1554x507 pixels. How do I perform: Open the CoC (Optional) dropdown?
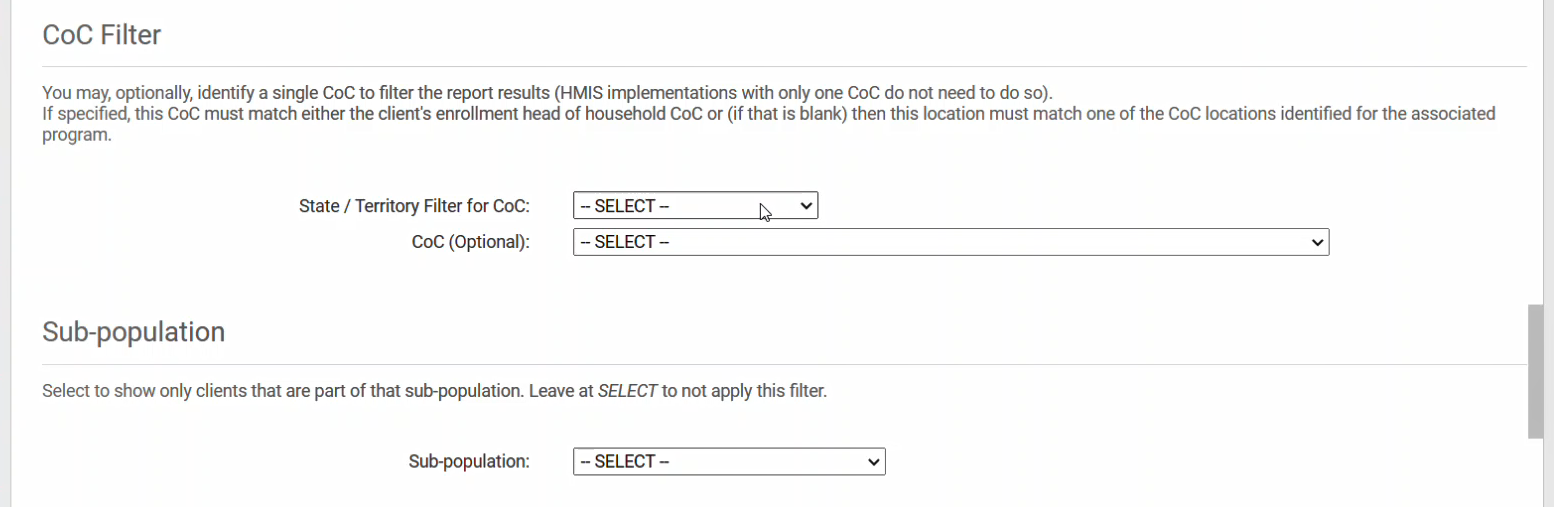tap(950, 242)
